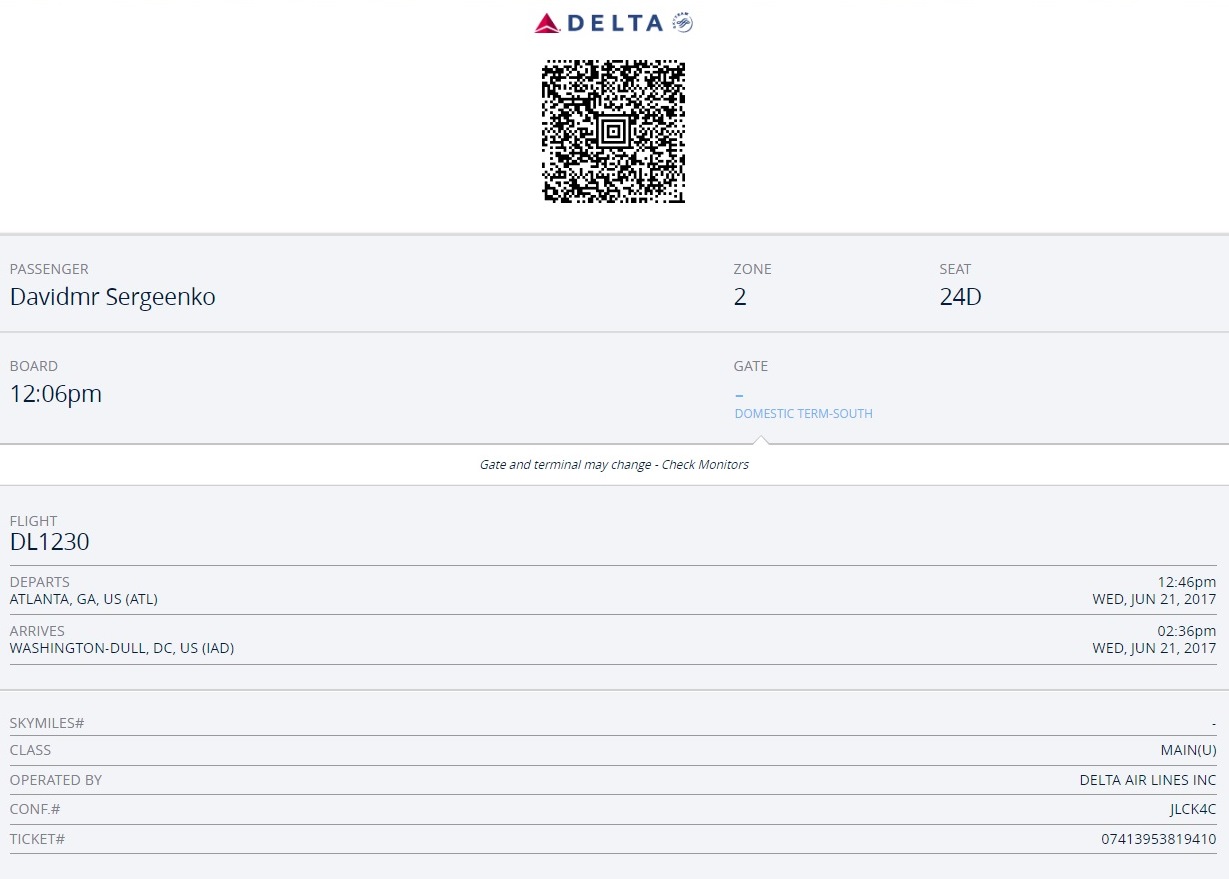
Task: Click ticket number 07413953819410
Action: point(1158,839)
